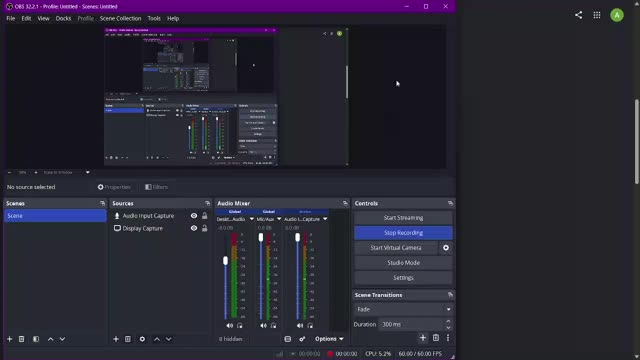Add a new scene with plus icon
Screen dimensions: 640x360
pos(9,339)
